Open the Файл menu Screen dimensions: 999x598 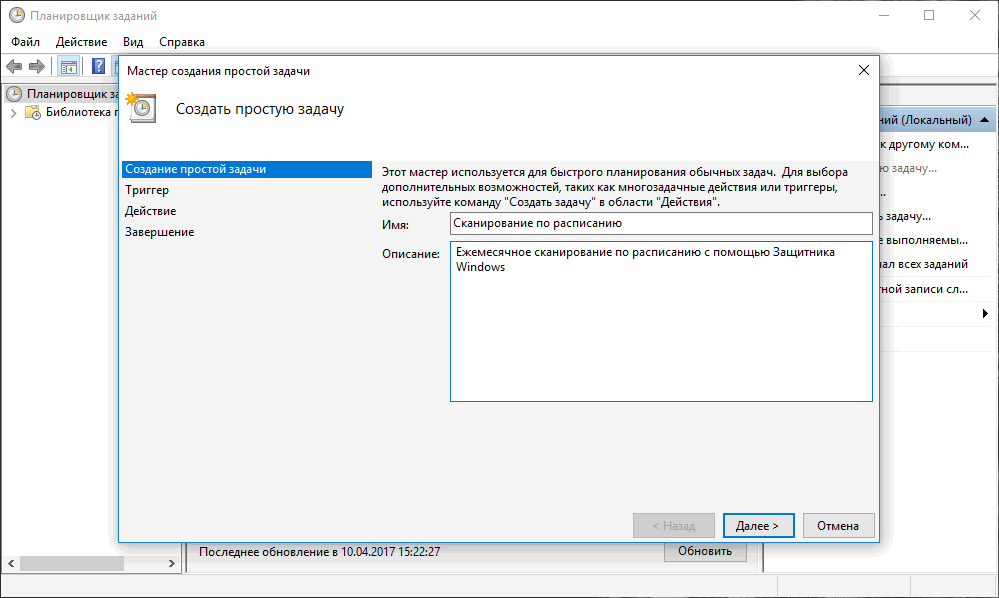point(25,42)
